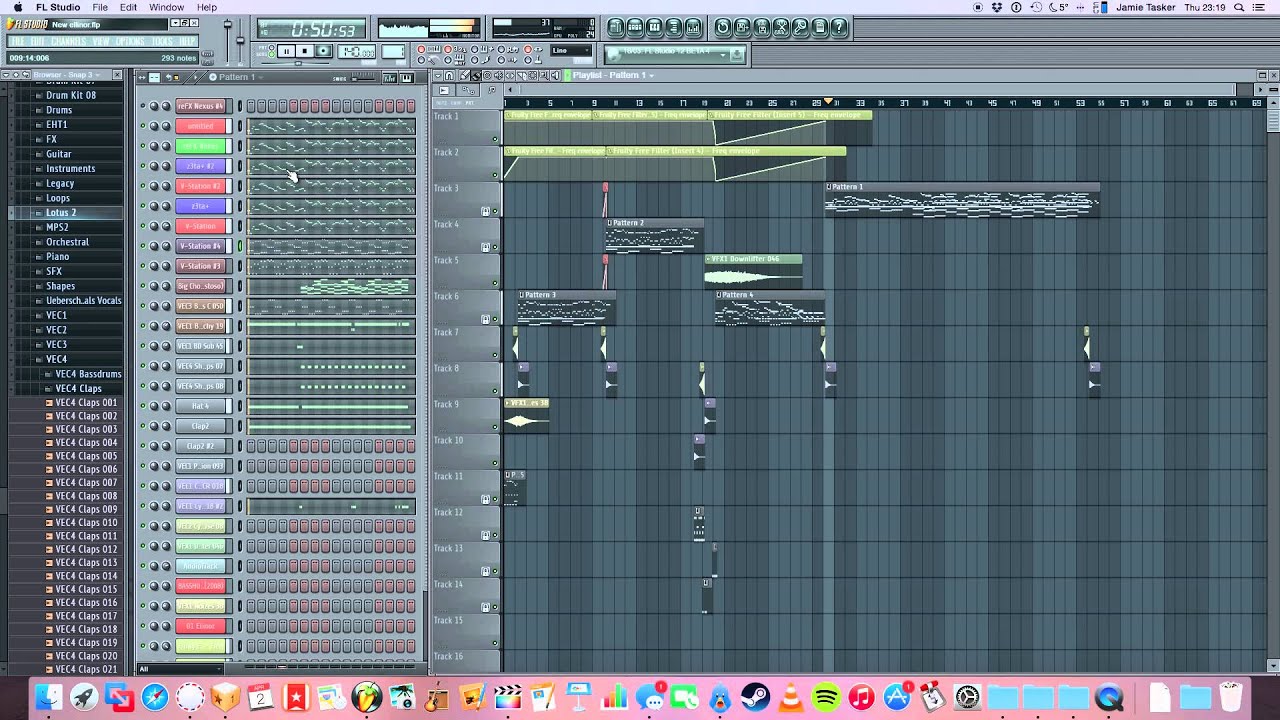The width and height of the screenshot is (1280, 720).
Task: Open FL Studio's CHANNELS menu
Action: (68, 42)
